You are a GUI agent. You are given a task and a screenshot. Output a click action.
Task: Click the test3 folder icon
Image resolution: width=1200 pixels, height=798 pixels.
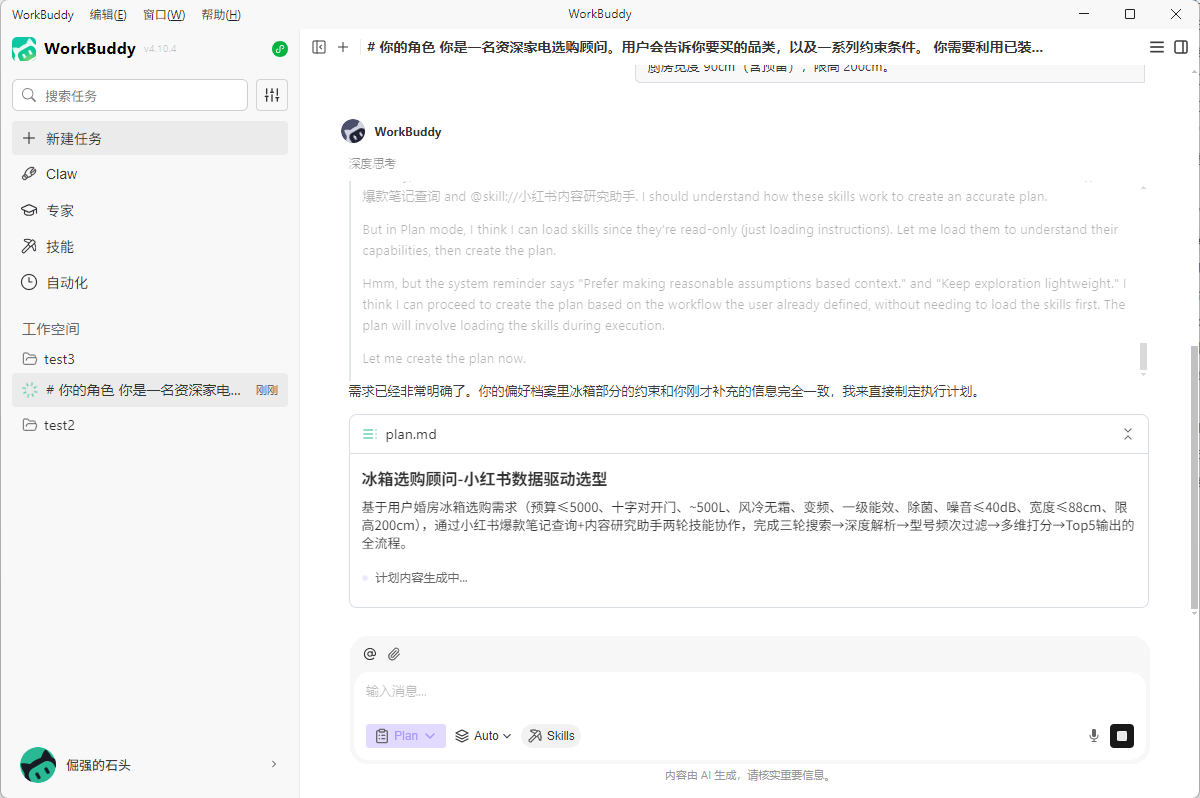(30, 359)
